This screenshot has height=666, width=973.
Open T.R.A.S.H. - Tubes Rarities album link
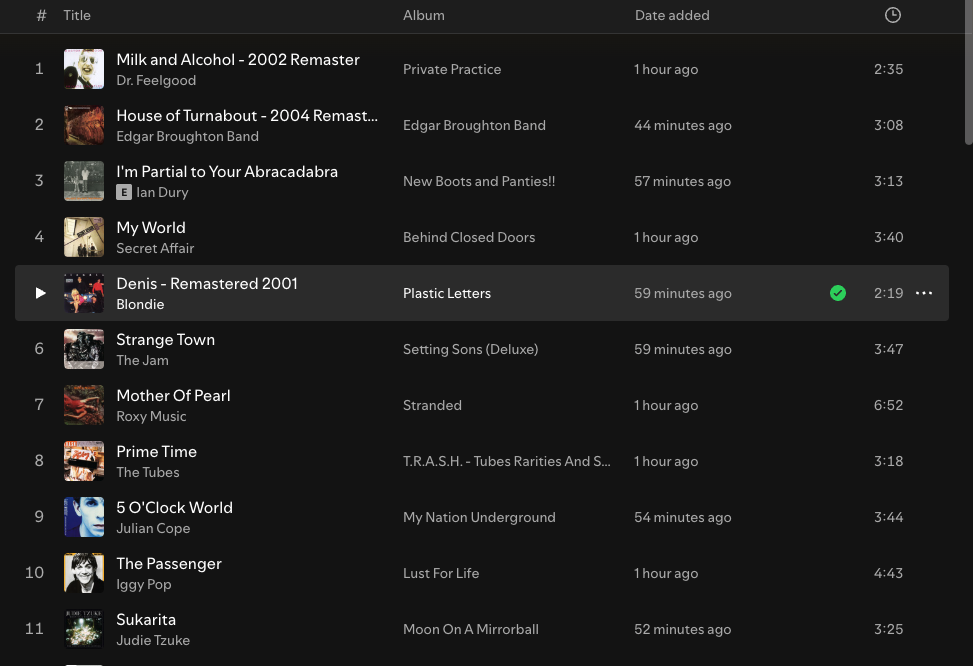pyautogui.click(x=507, y=461)
